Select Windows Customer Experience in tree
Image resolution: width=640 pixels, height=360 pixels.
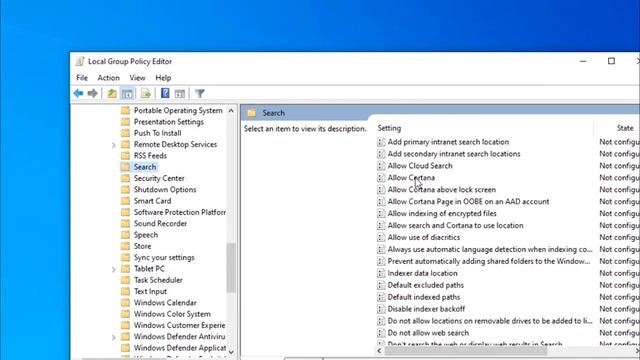[x=180, y=325]
